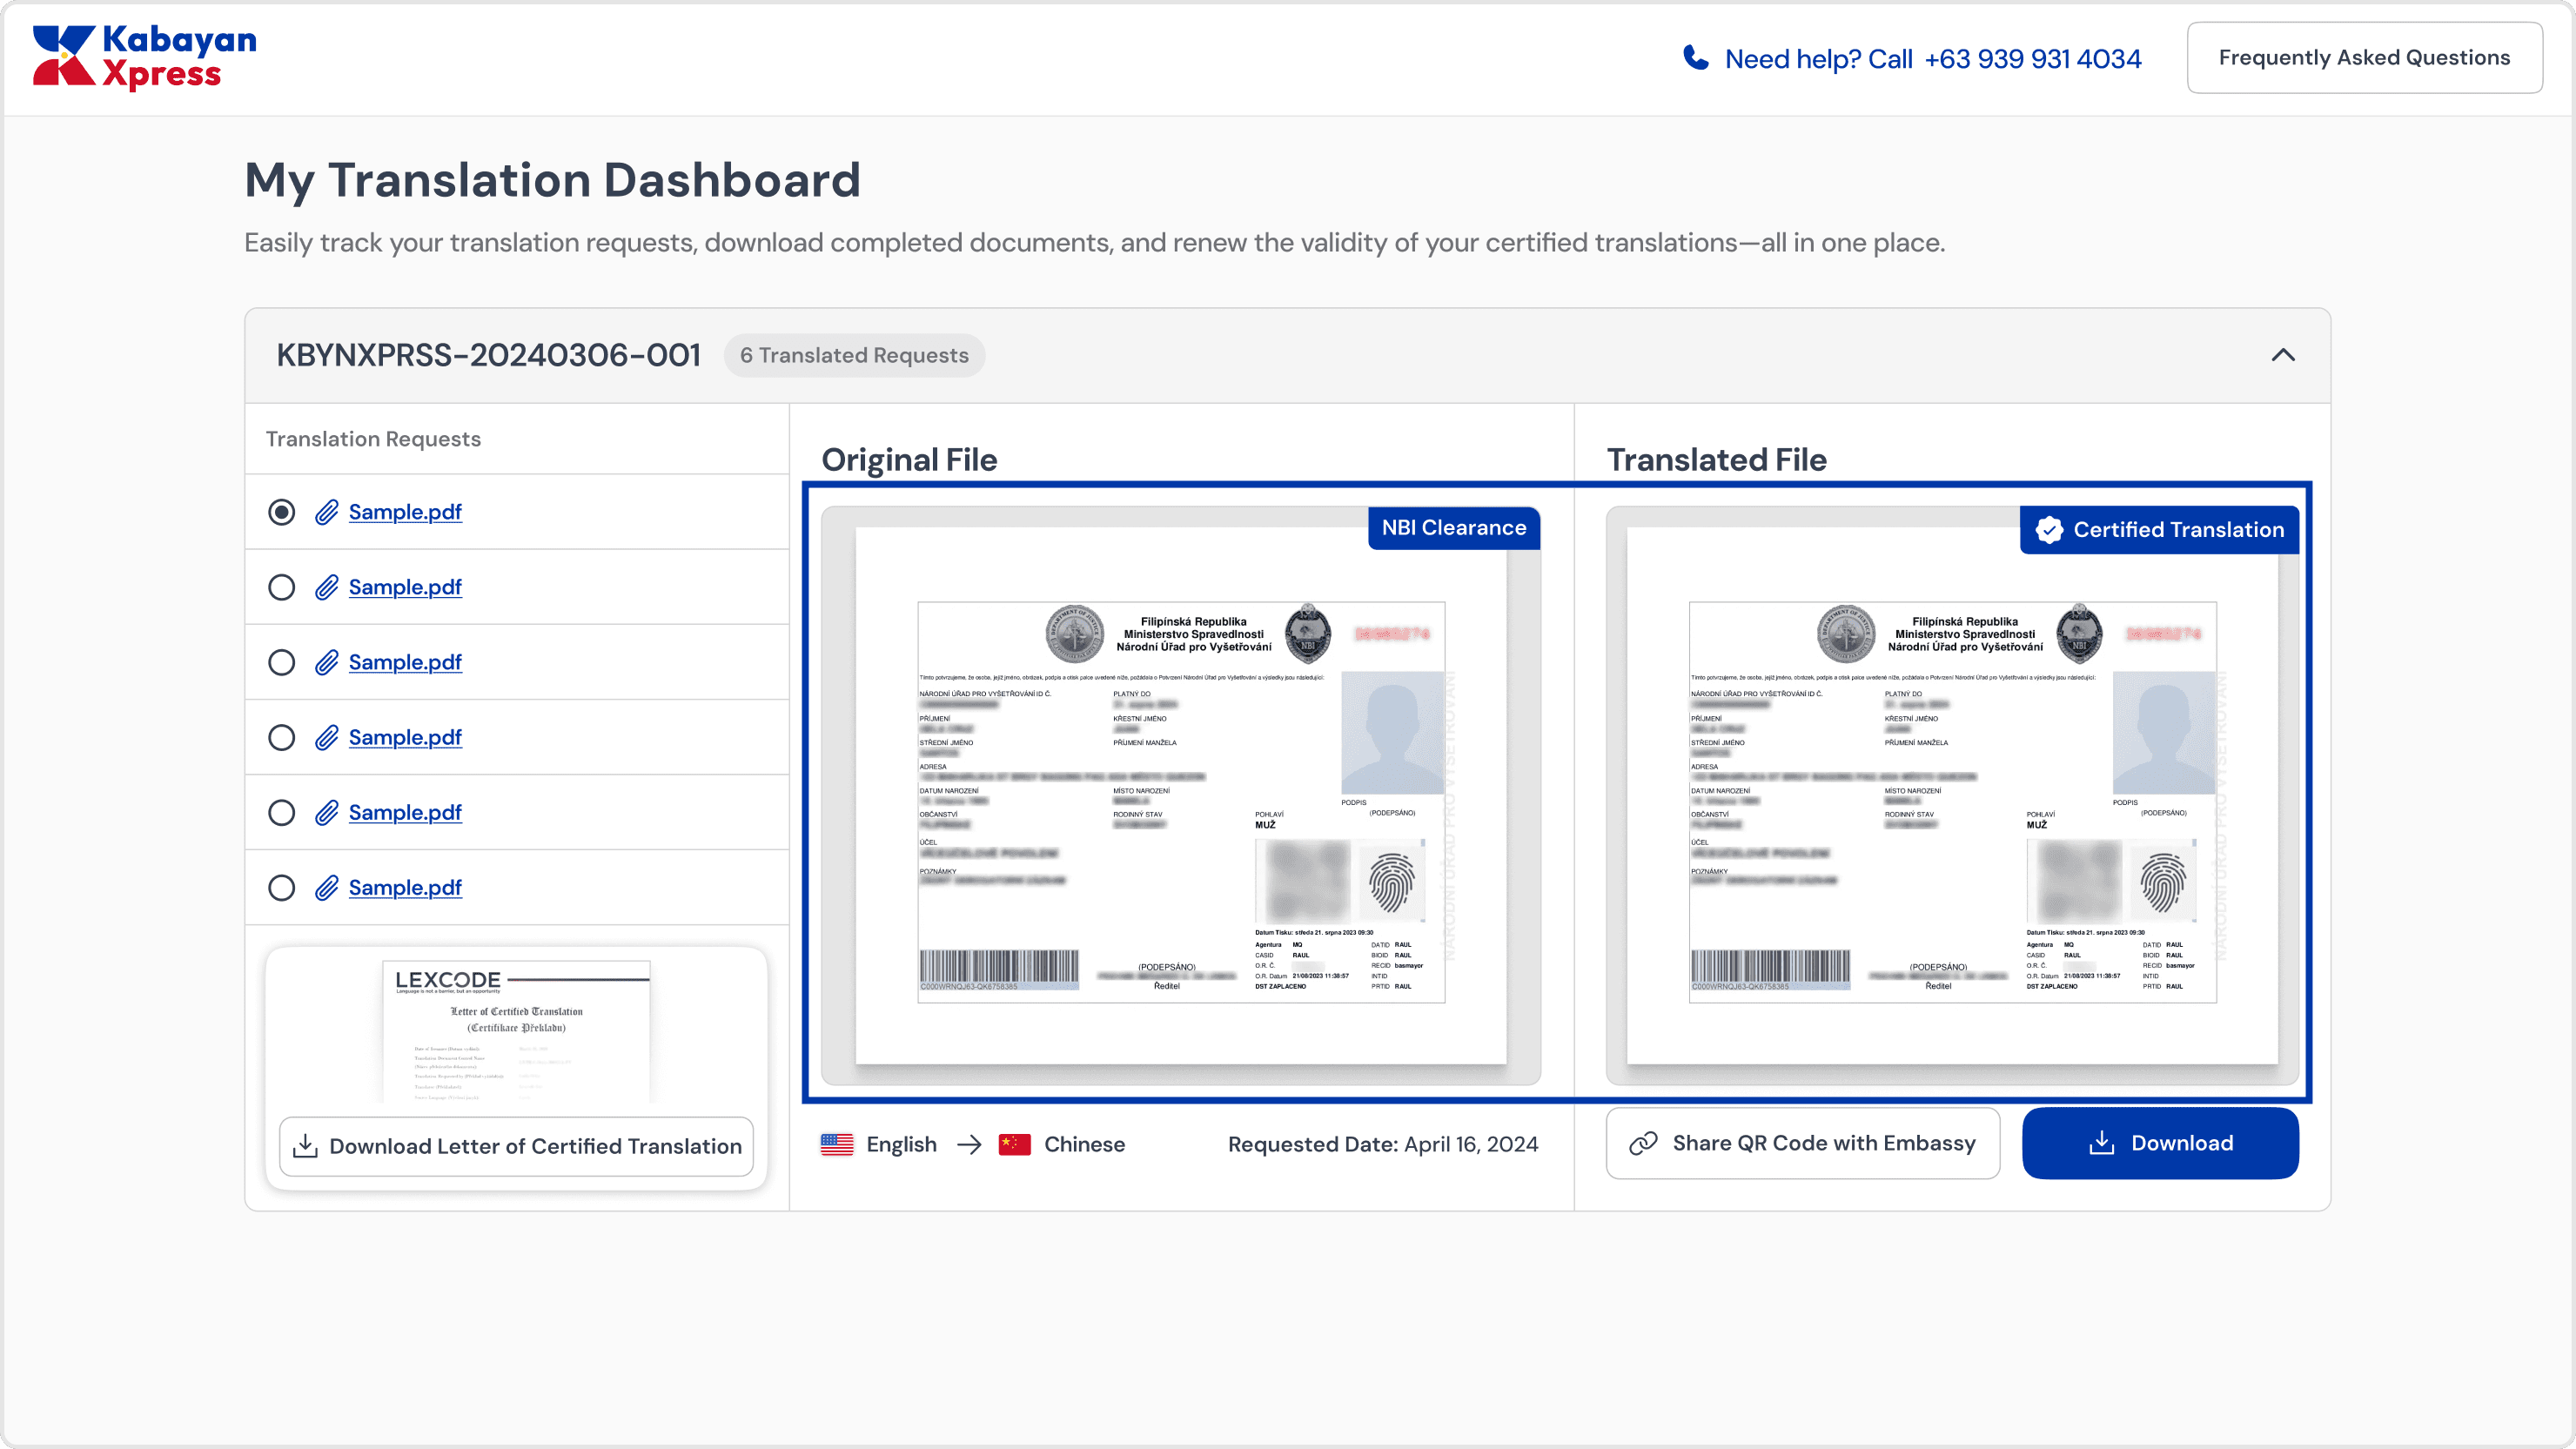Collapse the KBYNXPRSS-20240306-001 request section
The image size is (2576, 1449).
tap(2282, 355)
